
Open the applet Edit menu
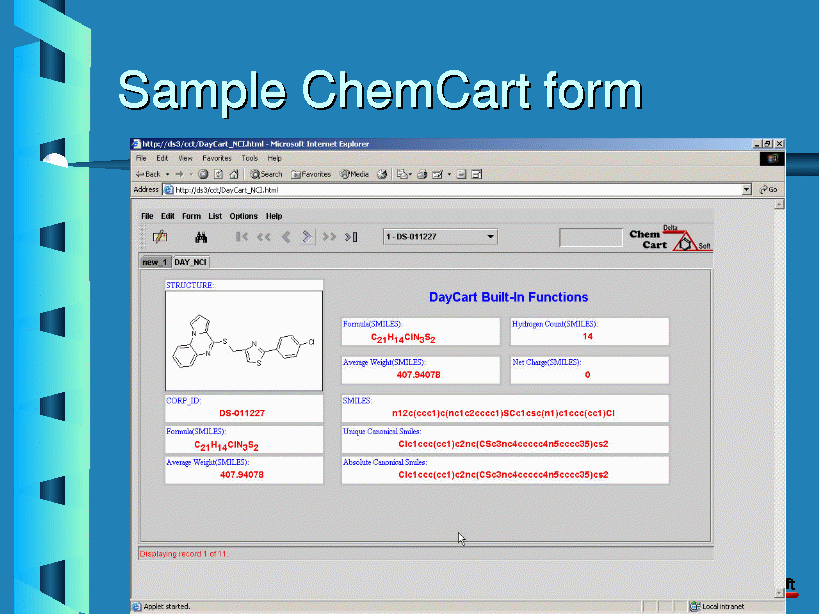click(x=168, y=216)
